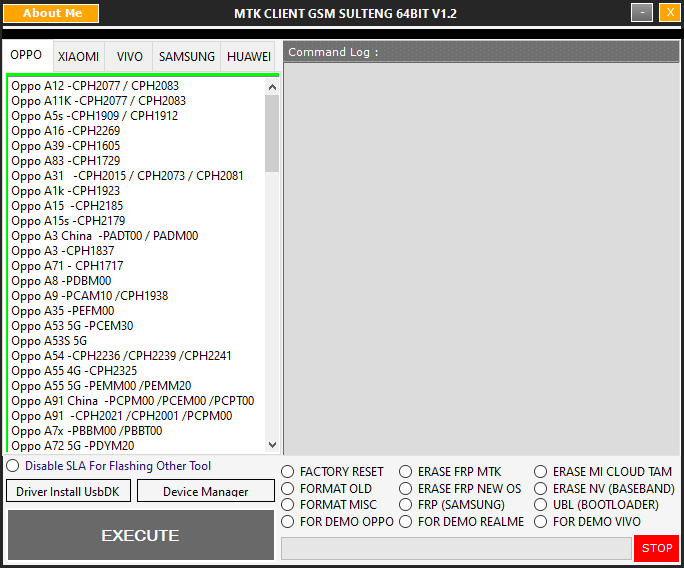This screenshot has width=684, height=568.
Task: Switch to the SAMSUNG tab
Action: 187,57
